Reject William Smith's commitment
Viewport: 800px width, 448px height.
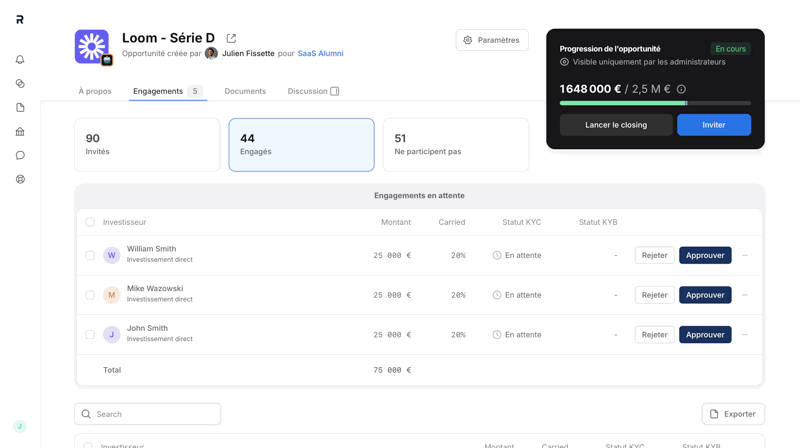(x=655, y=255)
